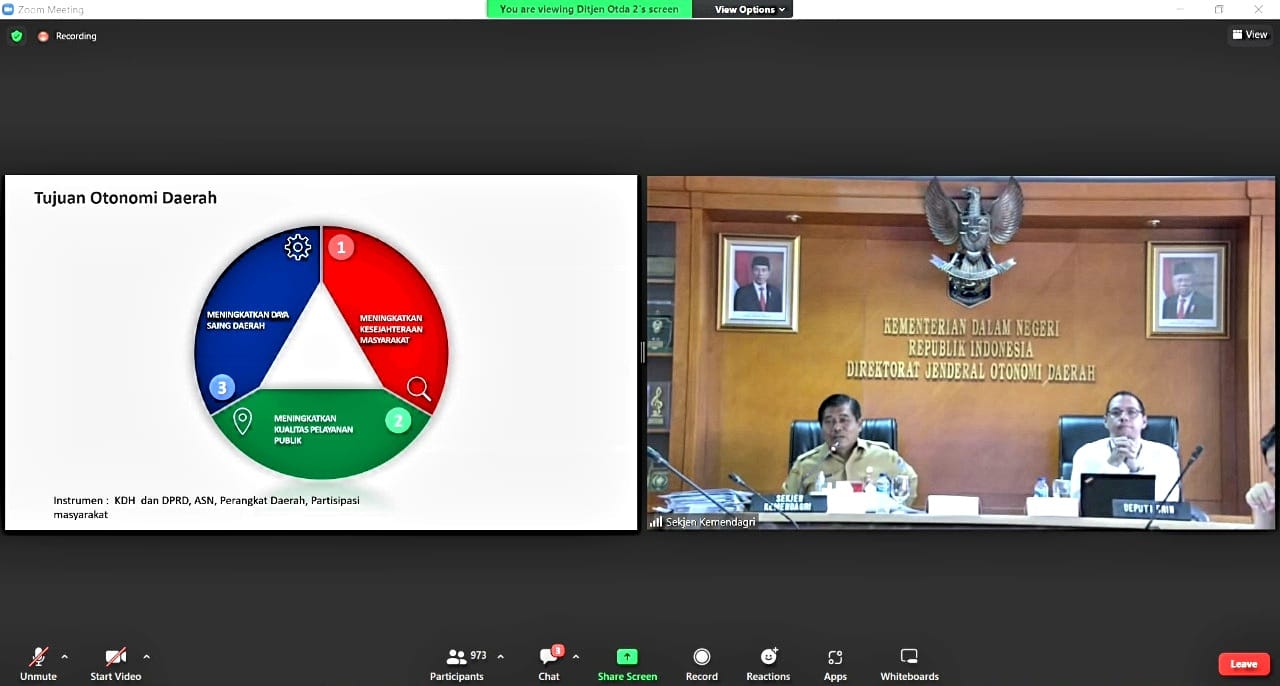The width and height of the screenshot is (1280, 686).
Task: Expand video options arrow beside Start Video
Action: coord(146,657)
